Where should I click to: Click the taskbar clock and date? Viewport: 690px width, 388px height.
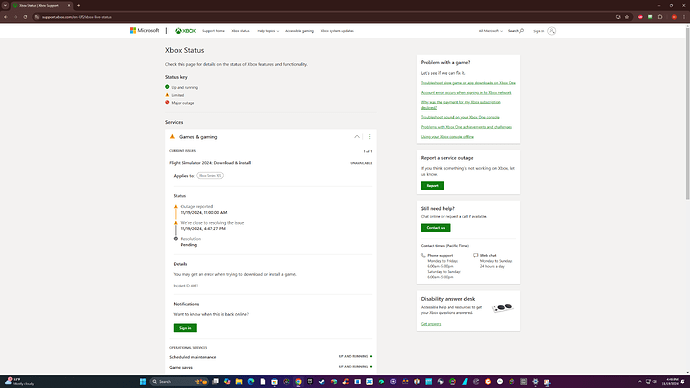pos(672,381)
